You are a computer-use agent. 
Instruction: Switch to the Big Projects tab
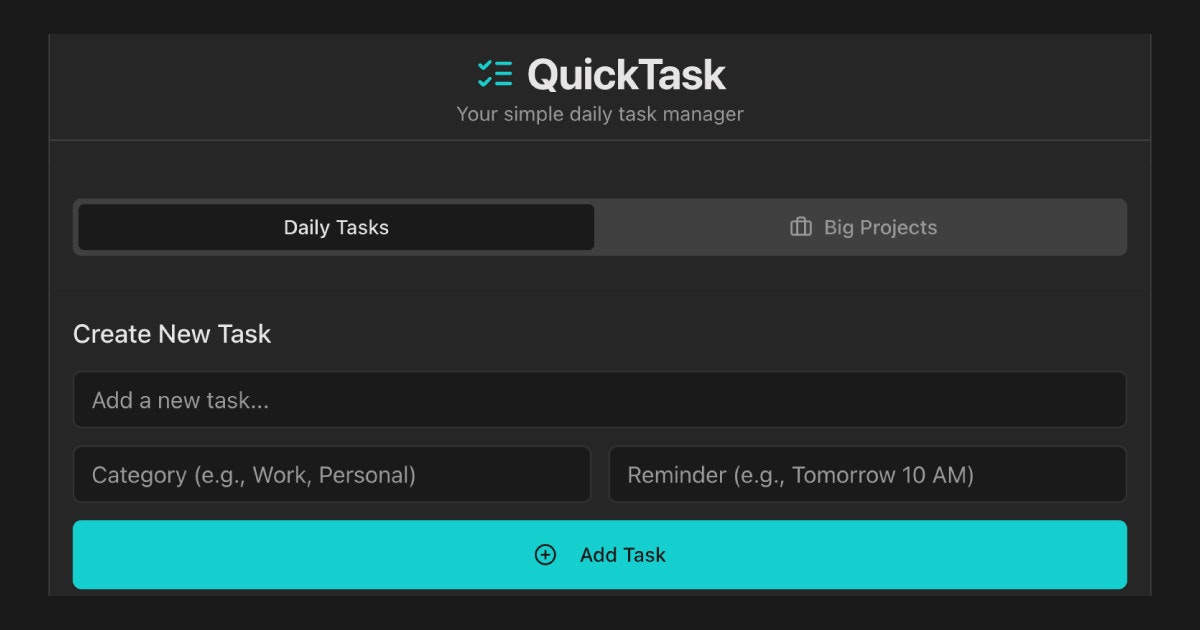click(861, 227)
